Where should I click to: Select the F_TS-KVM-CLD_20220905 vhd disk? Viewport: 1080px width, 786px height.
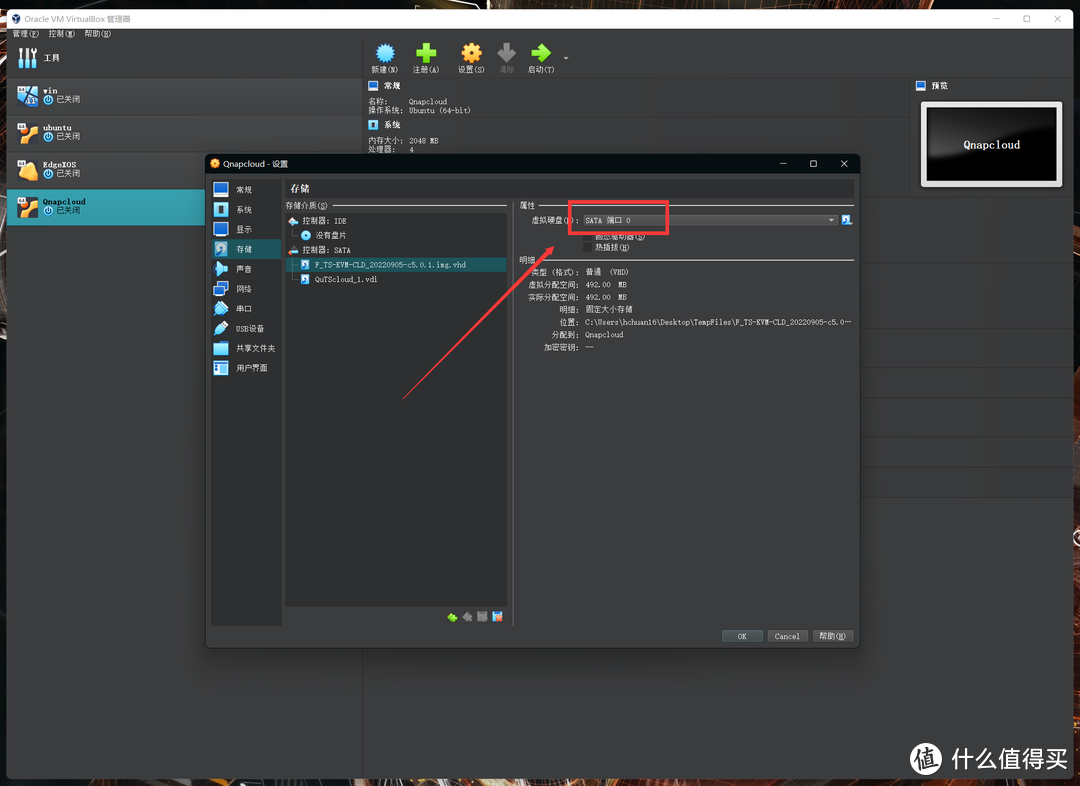[x=396, y=265]
